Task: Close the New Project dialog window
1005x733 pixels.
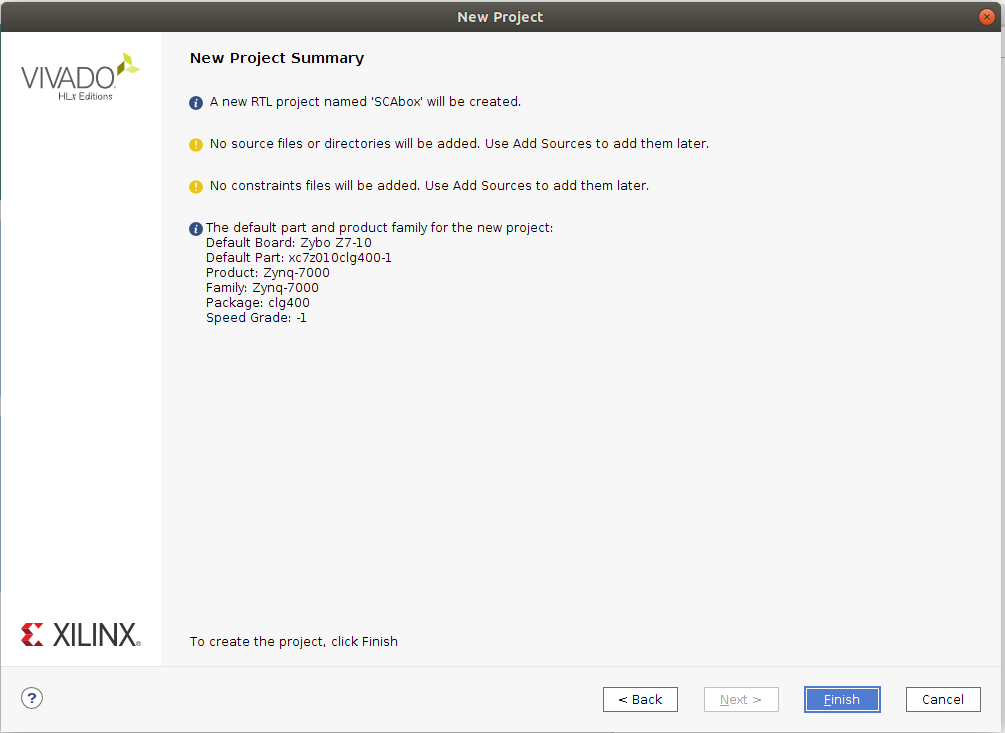Action: [987, 17]
